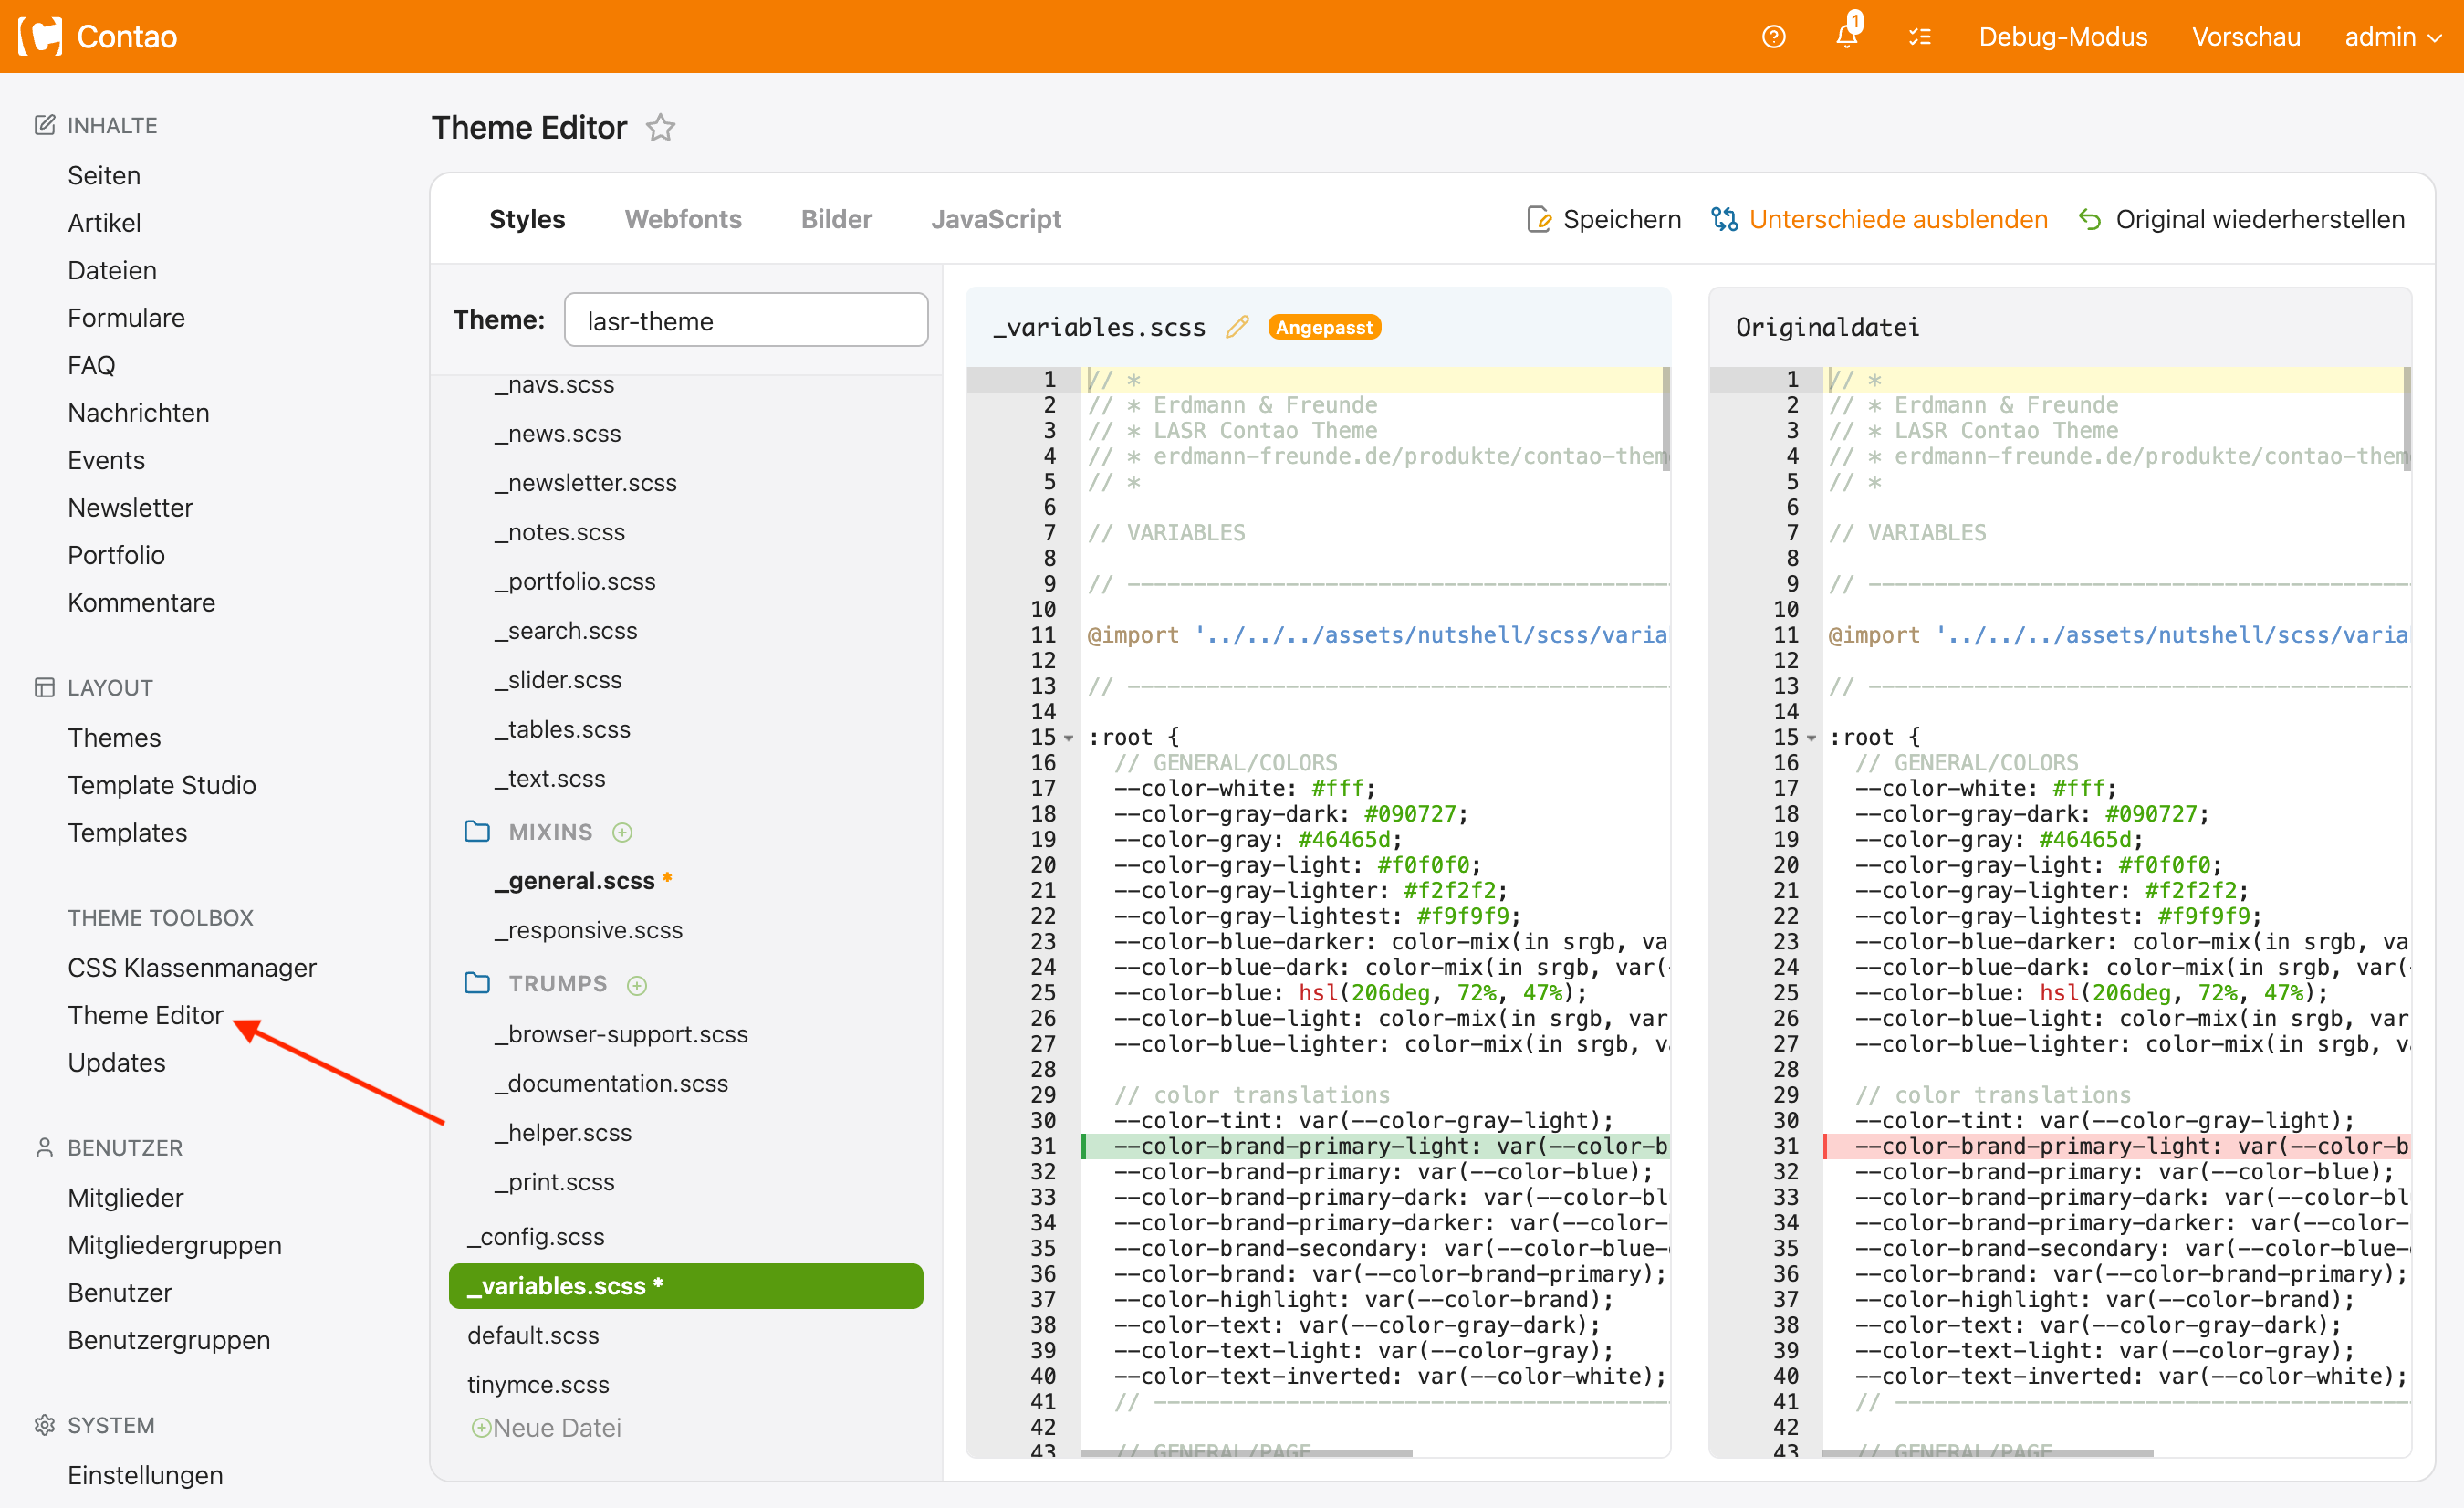The height and width of the screenshot is (1508, 2464).
Task: Click the BENUTZER user section icon
Action: click(x=45, y=1147)
